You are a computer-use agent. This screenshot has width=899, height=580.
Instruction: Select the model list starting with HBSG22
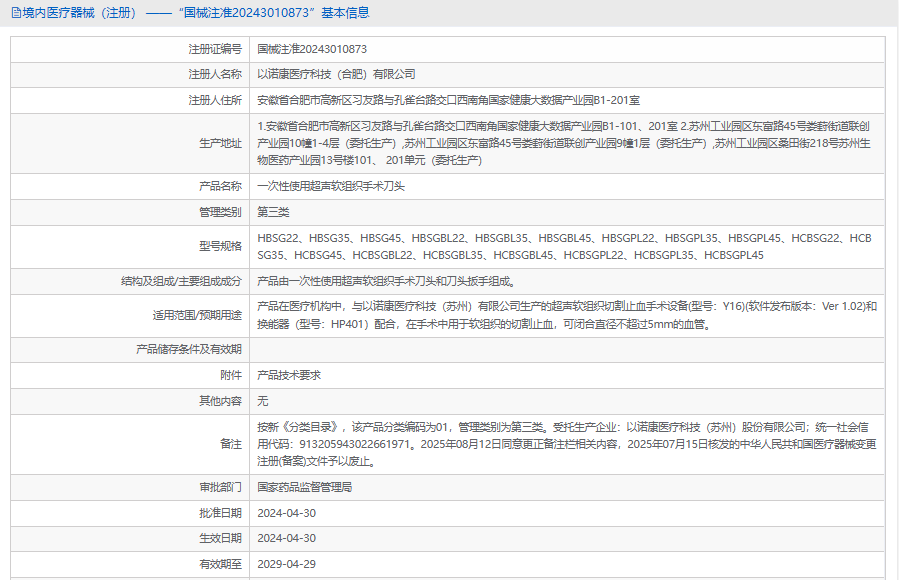tap(564, 246)
